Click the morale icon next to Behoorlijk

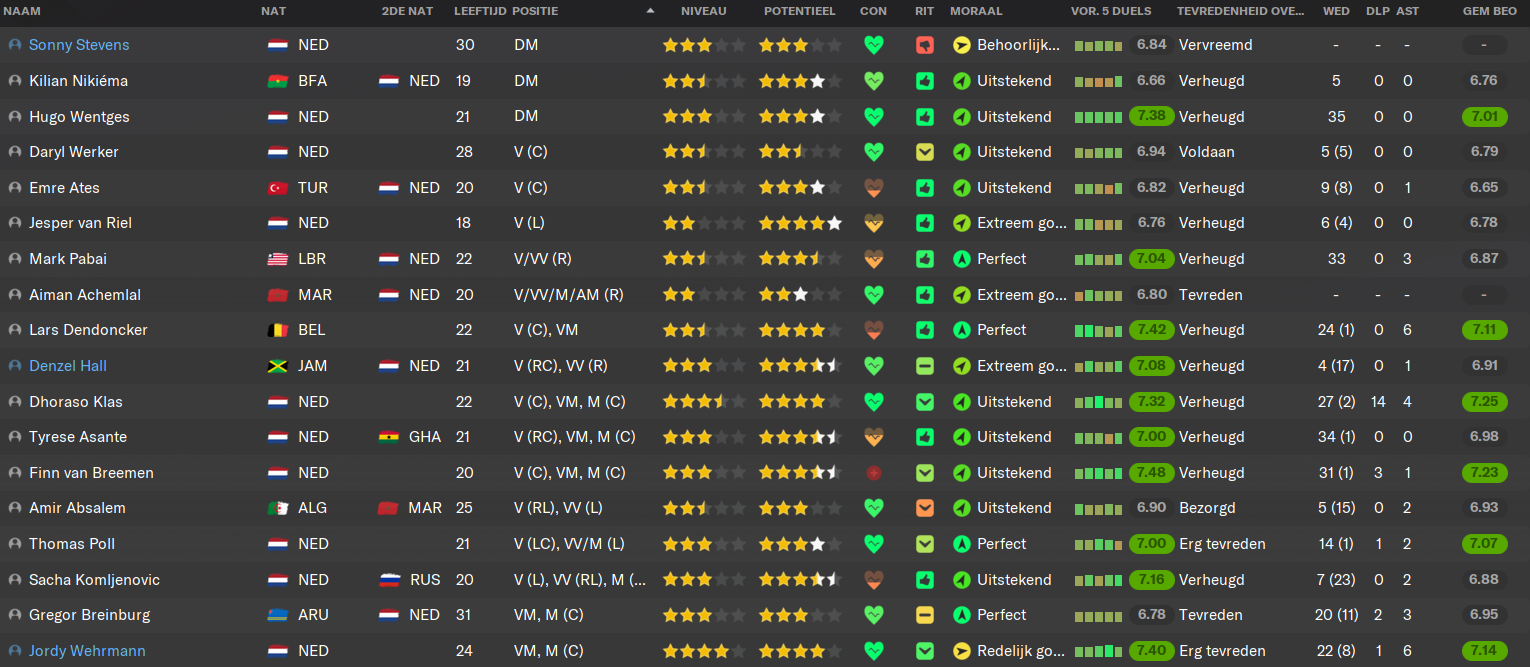tap(961, 45)
